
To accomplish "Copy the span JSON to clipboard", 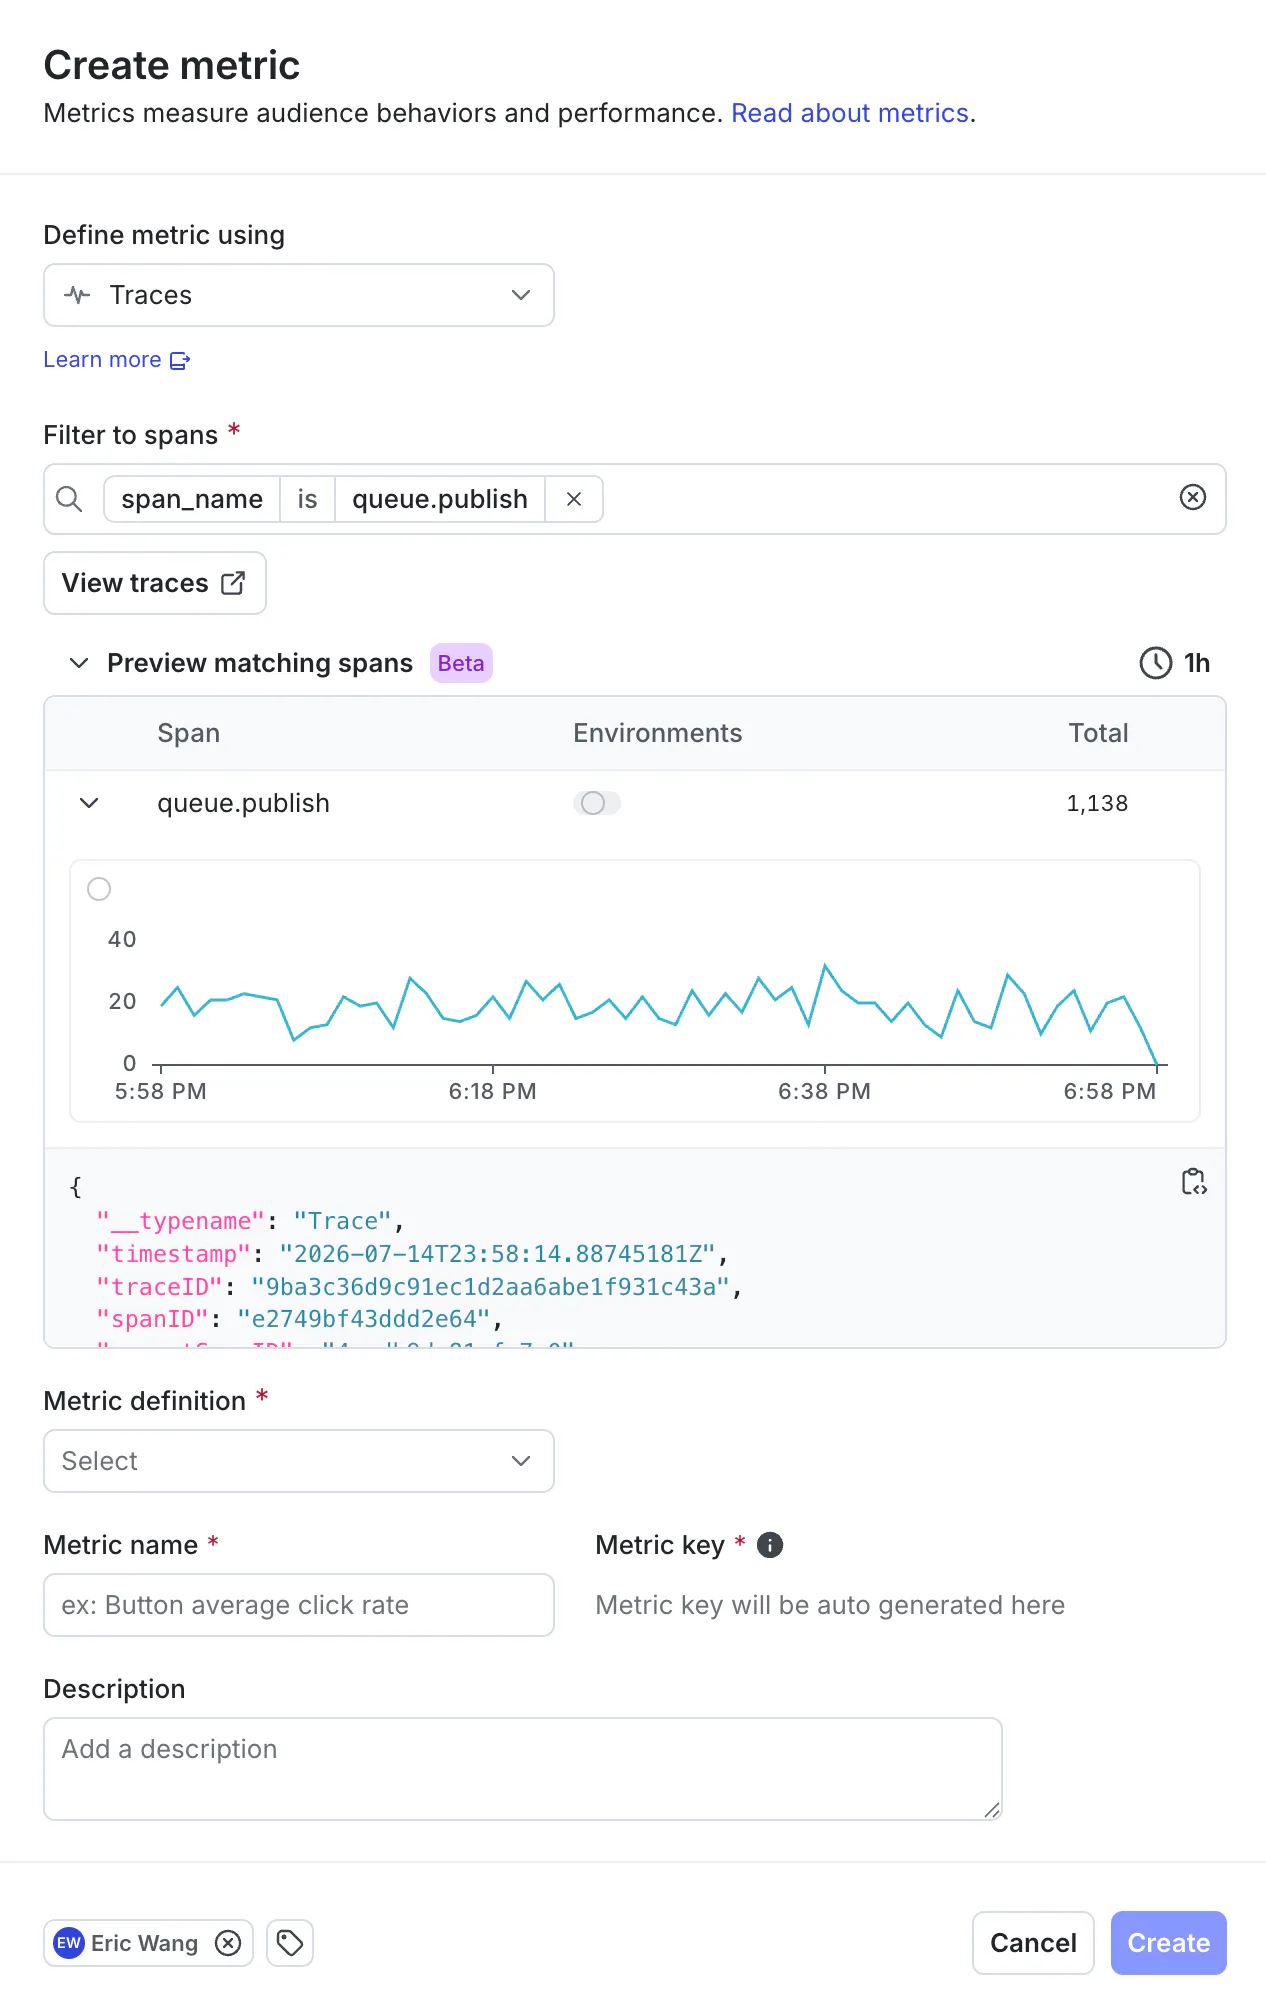I will click(x=1194, y=1182).
